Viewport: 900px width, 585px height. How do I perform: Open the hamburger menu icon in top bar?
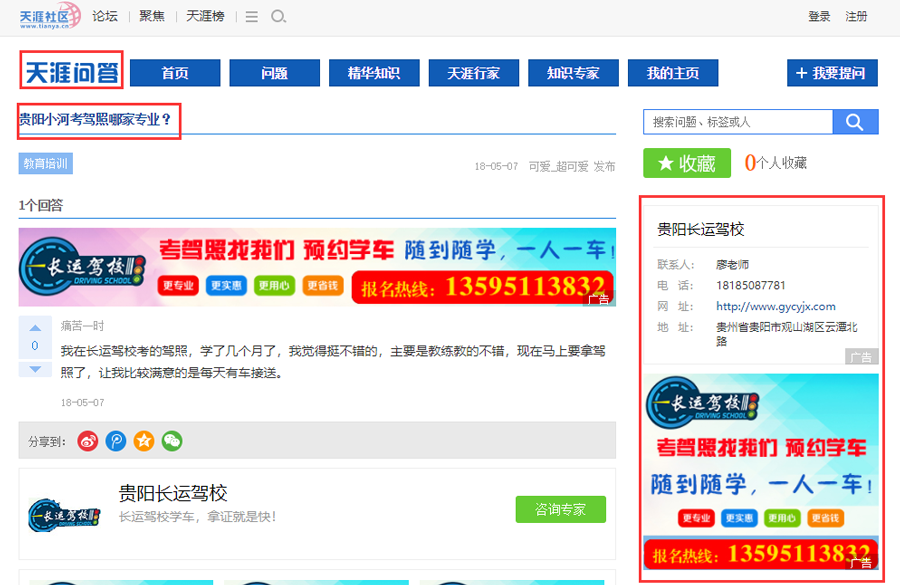[x=251, y=17]
